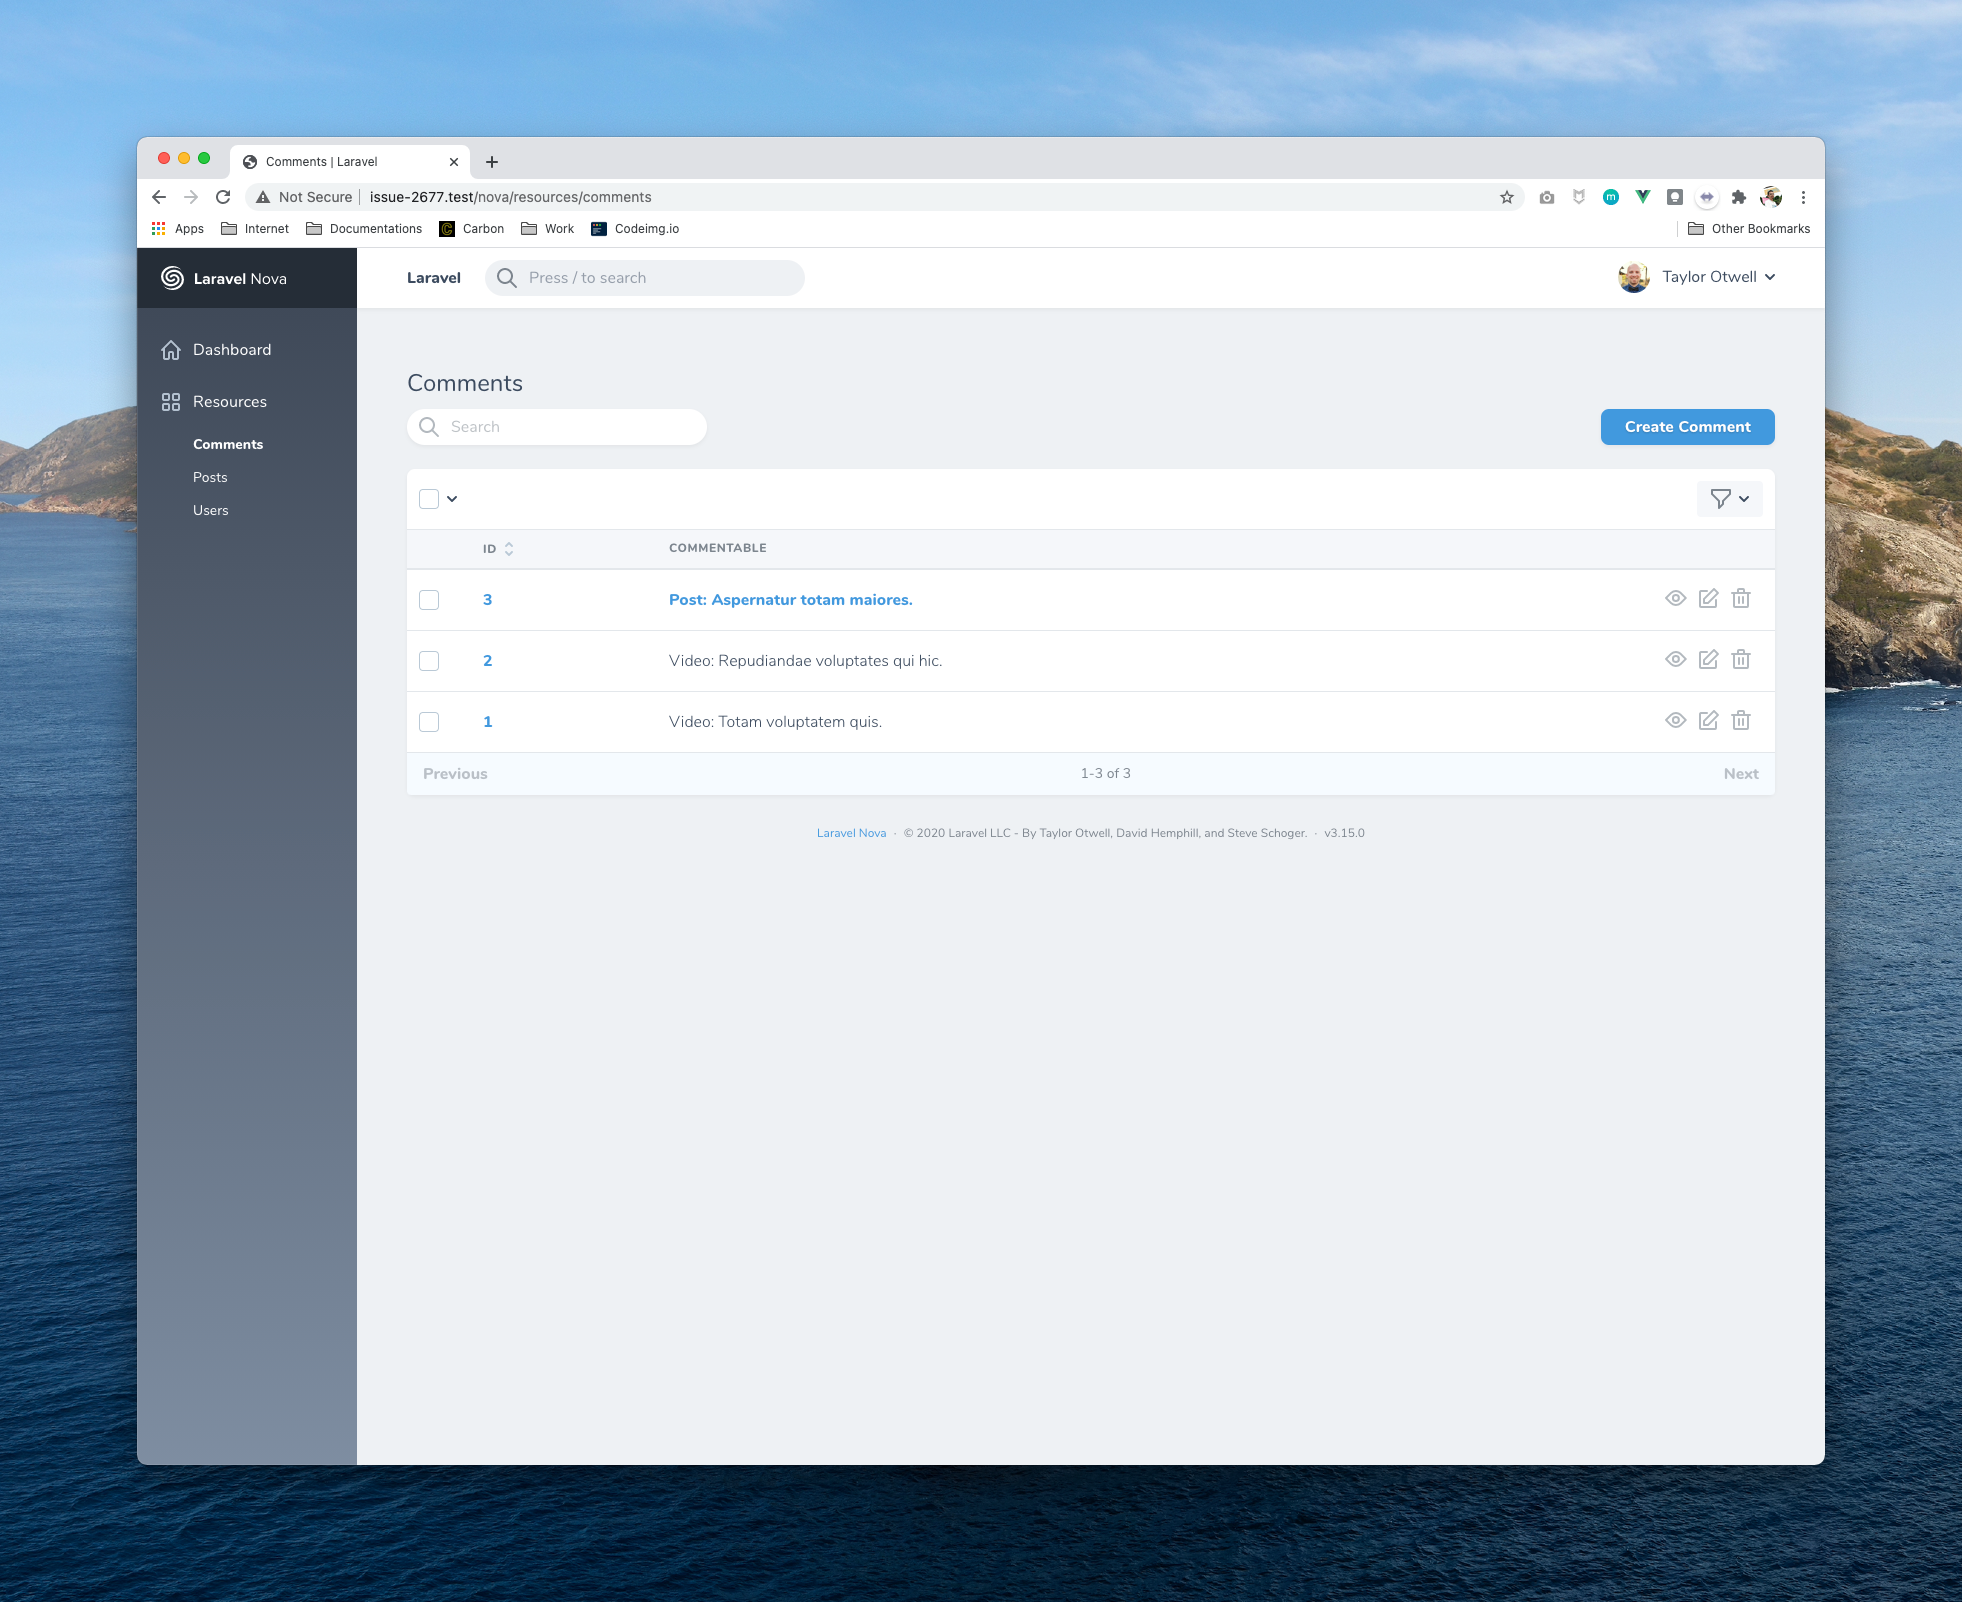This screenshot has width=1962, height=1602.
Task: Click the trash icon to delete comment 1
Action: [1740, 720]
